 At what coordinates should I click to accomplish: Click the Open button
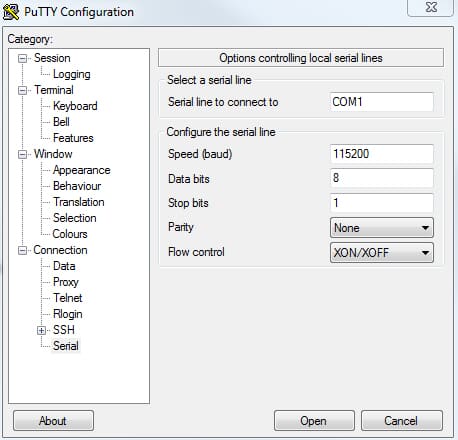click(314, 421)
